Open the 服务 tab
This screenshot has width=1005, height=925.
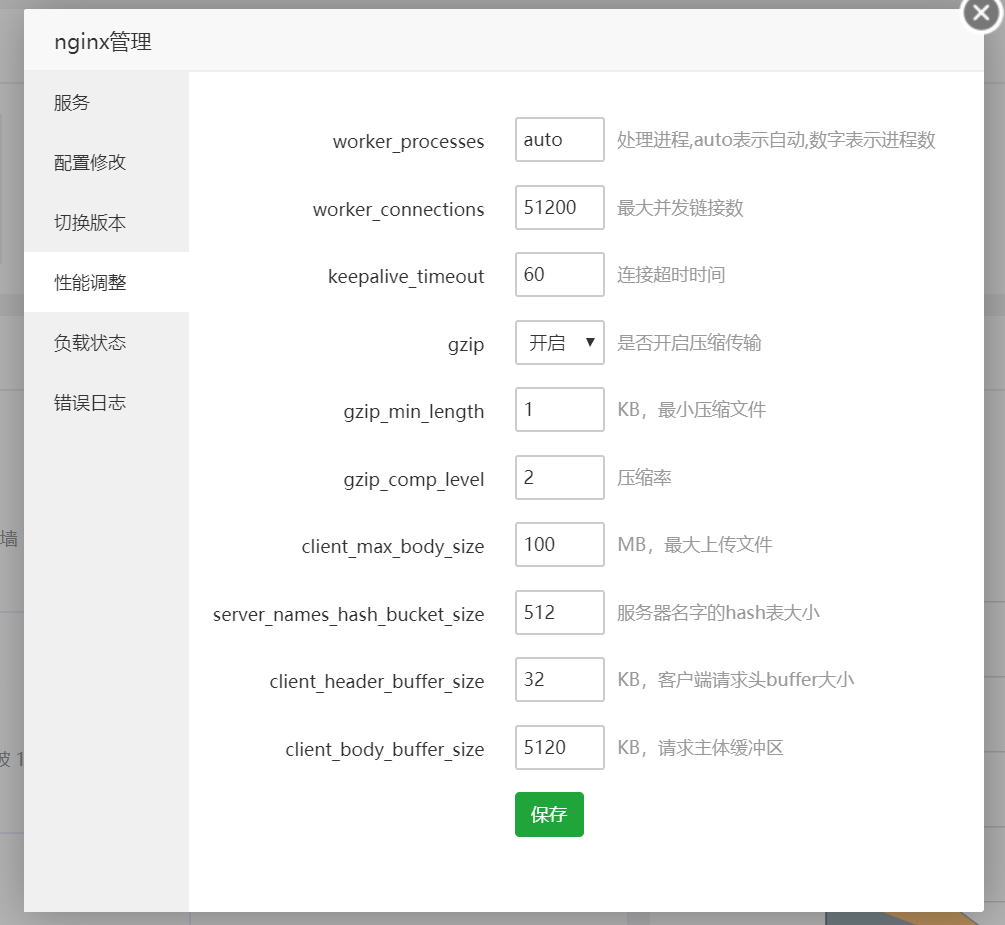coord(106,103)
